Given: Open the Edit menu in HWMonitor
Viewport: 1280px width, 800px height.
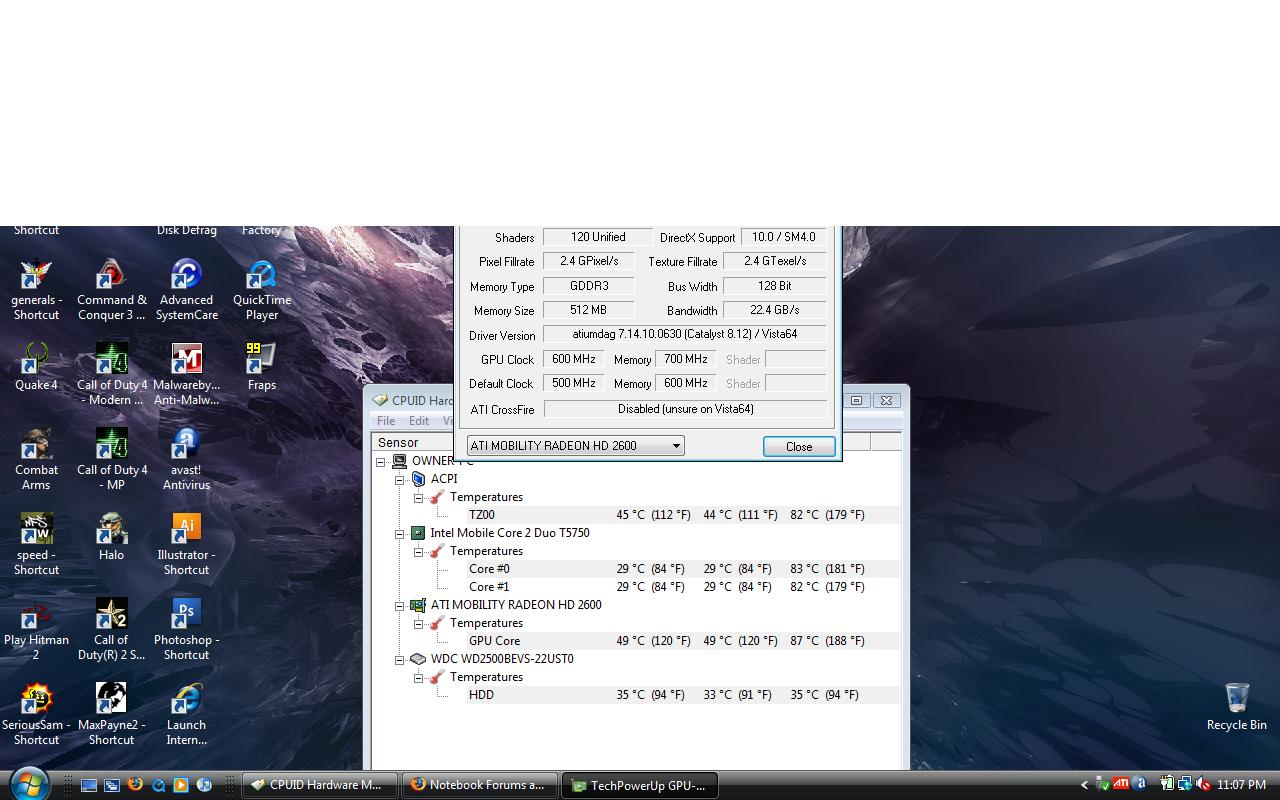Looking at the screenshot, I should tap(419, 421).
